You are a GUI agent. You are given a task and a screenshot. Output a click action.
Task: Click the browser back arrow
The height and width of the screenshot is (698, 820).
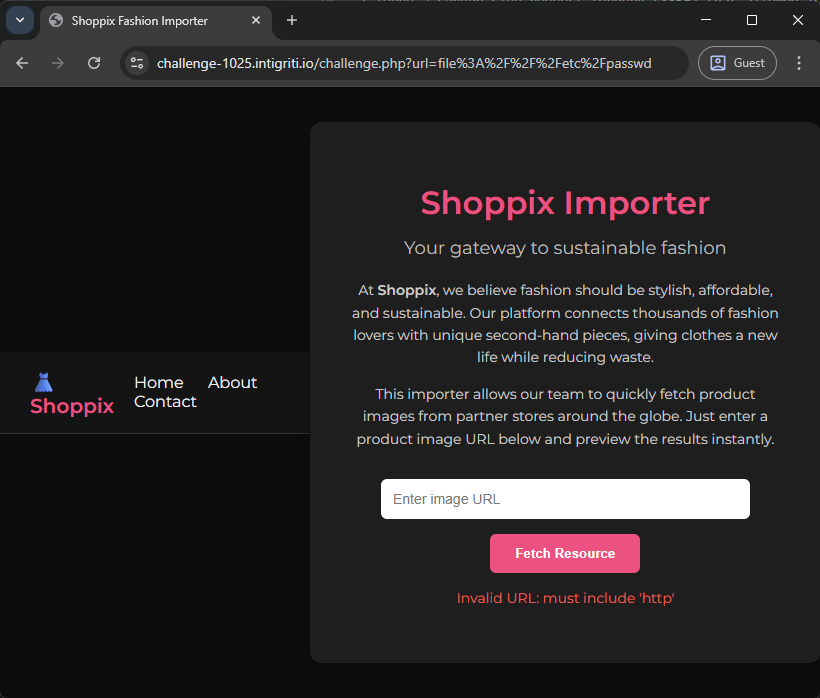pyautogui.click(x=22, y=63)
